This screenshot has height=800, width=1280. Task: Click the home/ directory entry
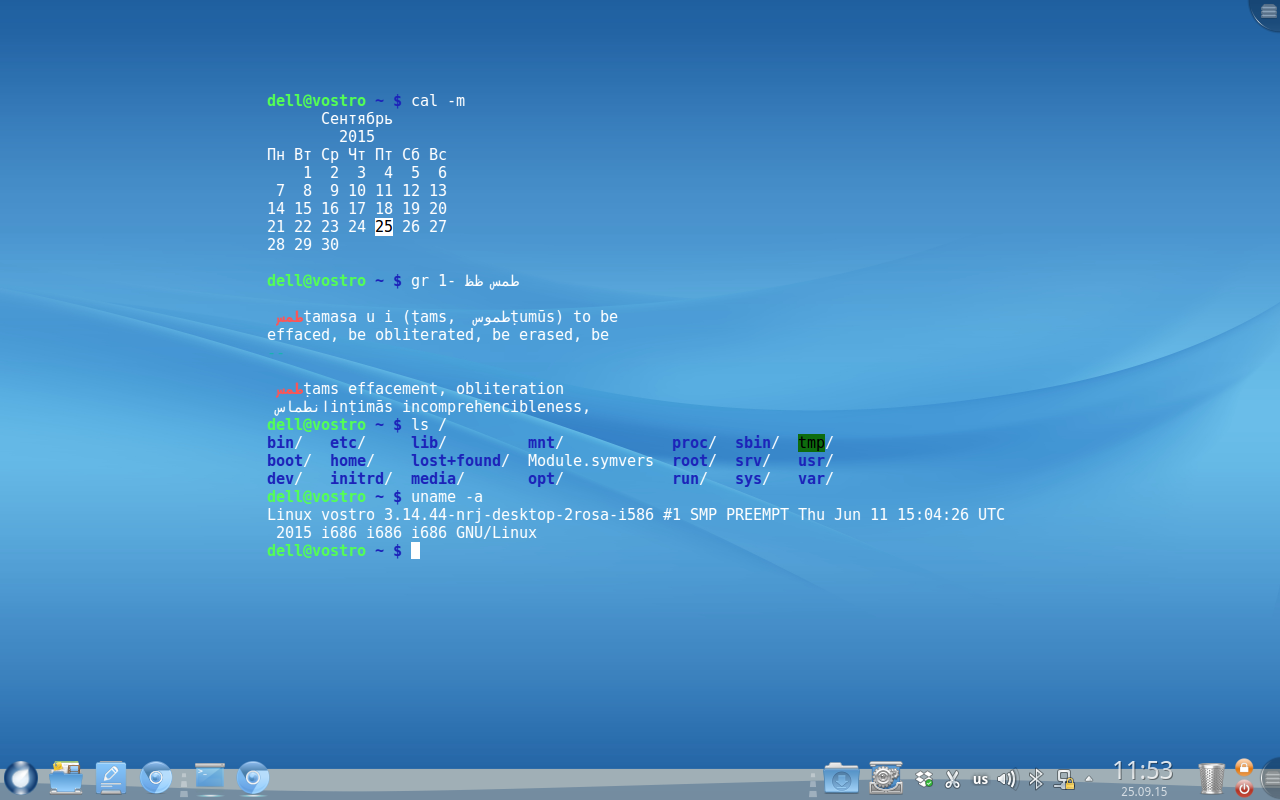pyautogui.click(x=352, y=461)
